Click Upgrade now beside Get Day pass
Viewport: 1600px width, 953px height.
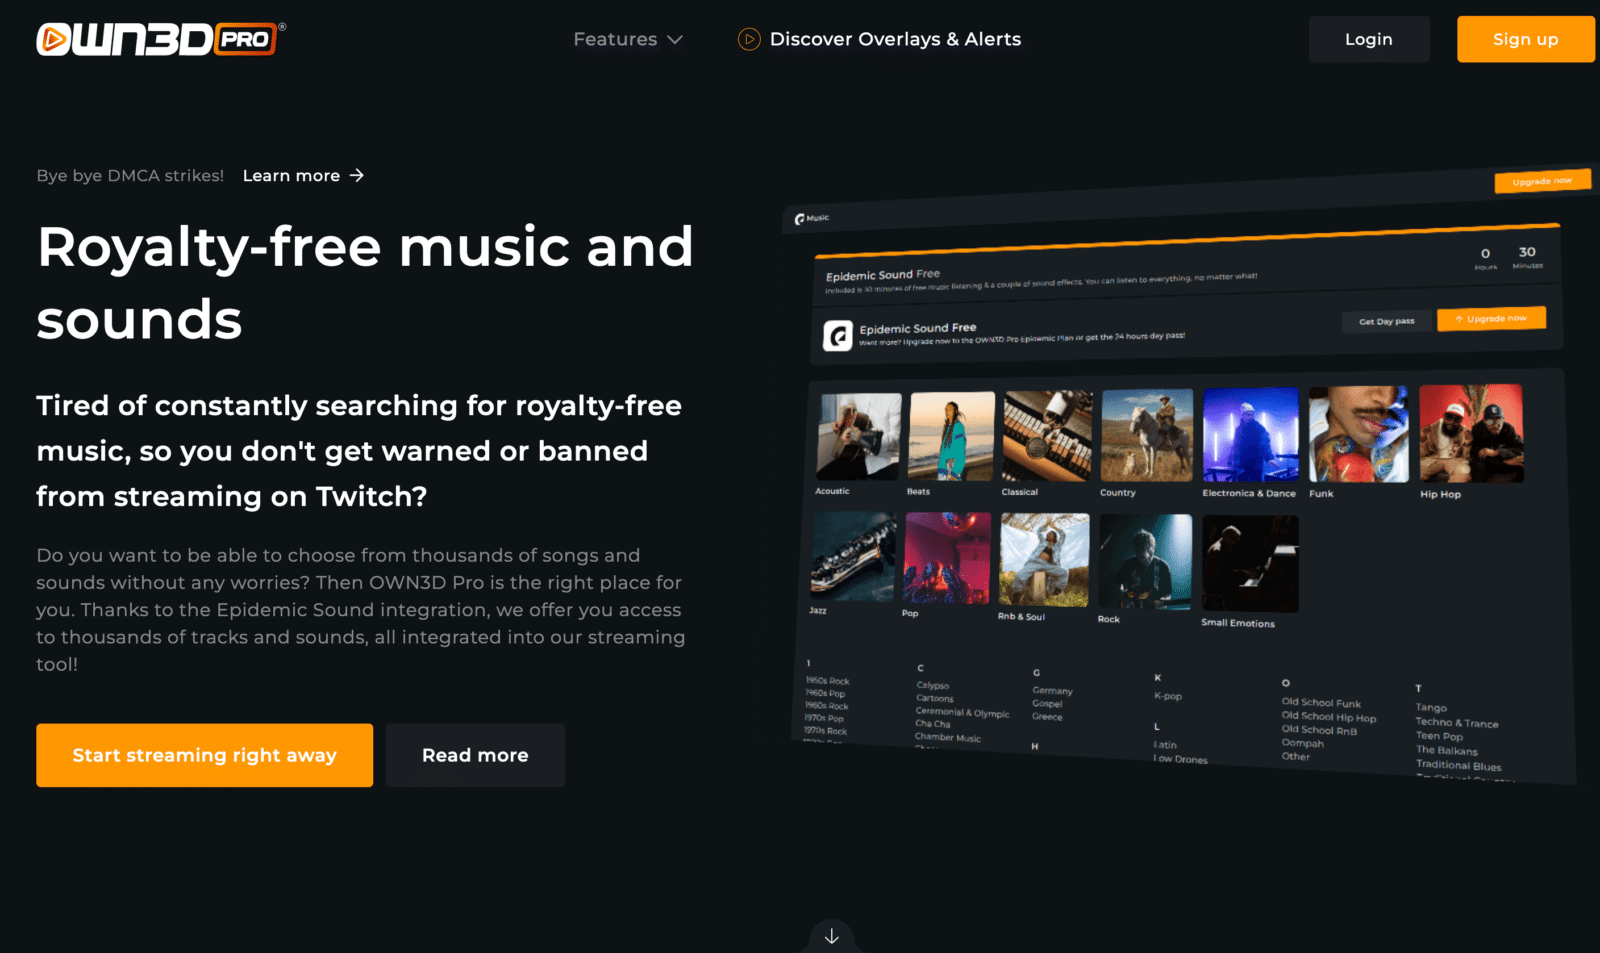[x=1491, y=318]
